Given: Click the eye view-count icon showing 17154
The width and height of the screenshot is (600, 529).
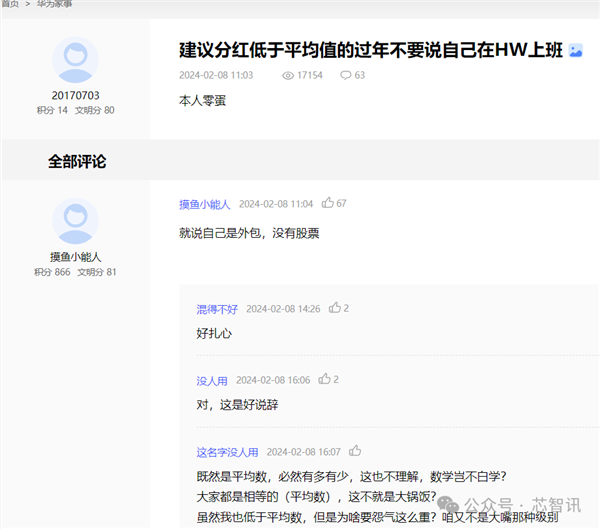Looking at the screenshot, I should coord(288,75).
